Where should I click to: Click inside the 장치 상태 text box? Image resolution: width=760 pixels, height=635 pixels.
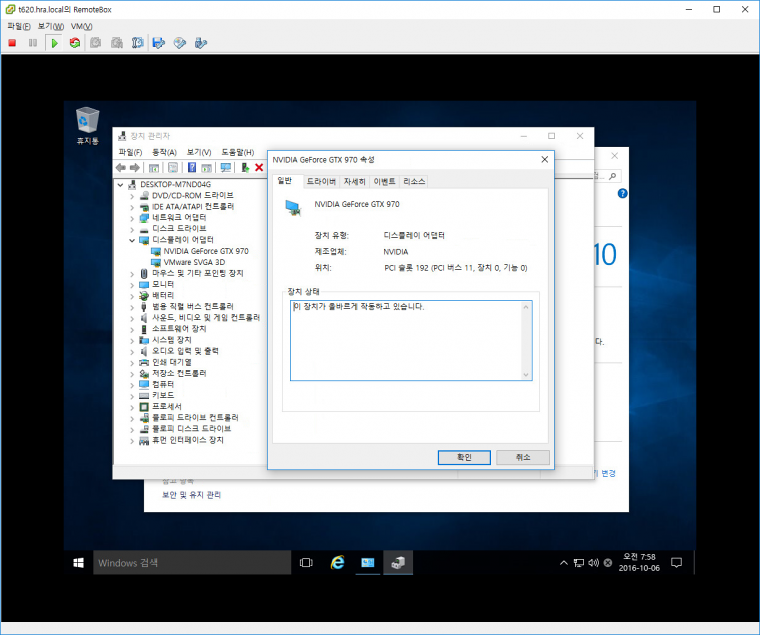click(x=411, y=340)
